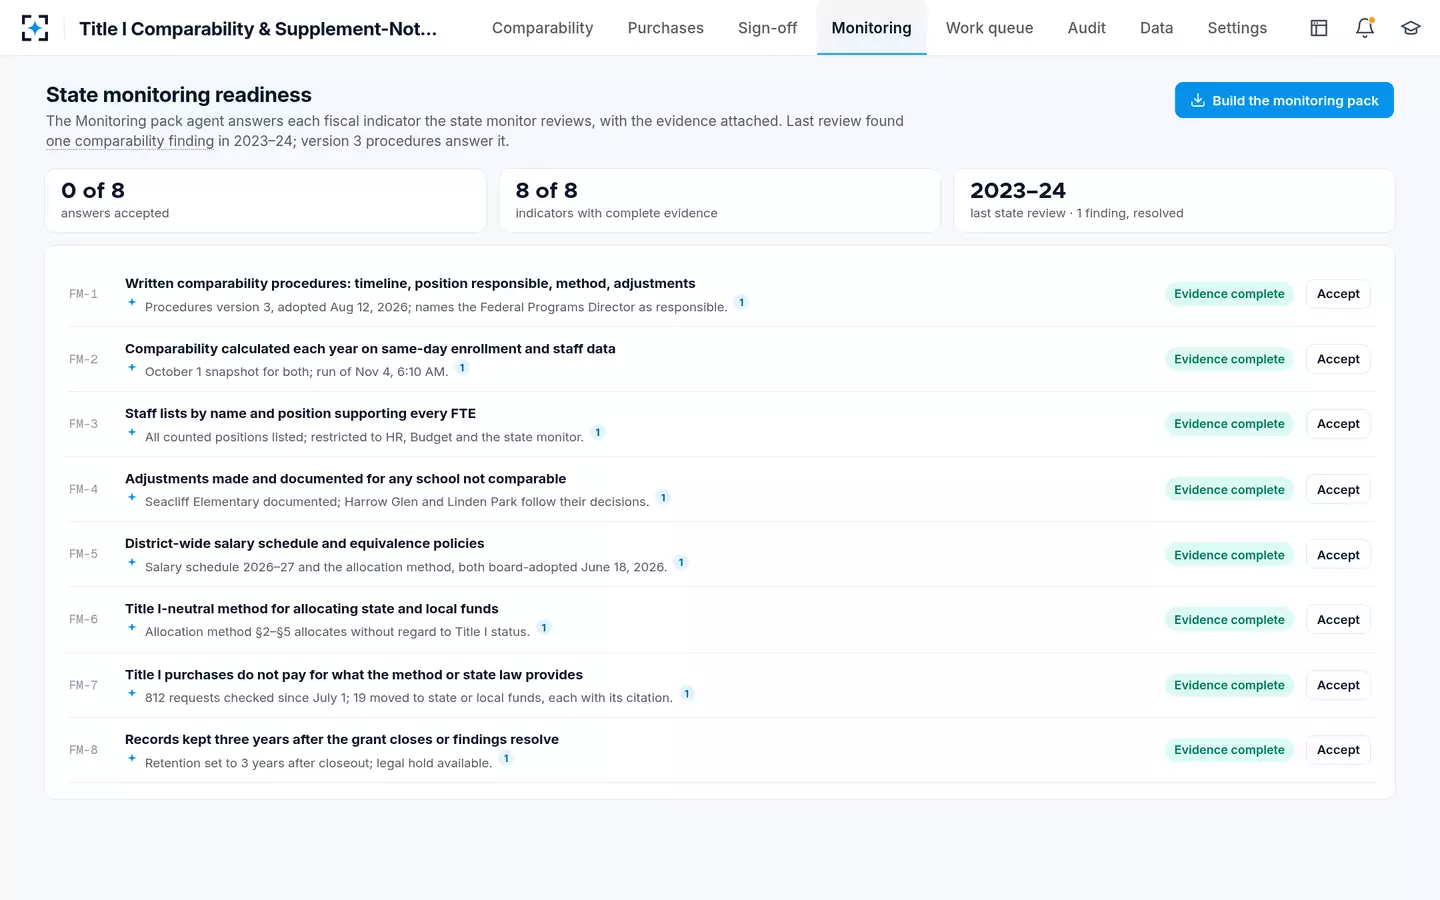Accept the FM-6 allocation method answer
Screen dimensions: 1440x900
[x=1338, y=620]
